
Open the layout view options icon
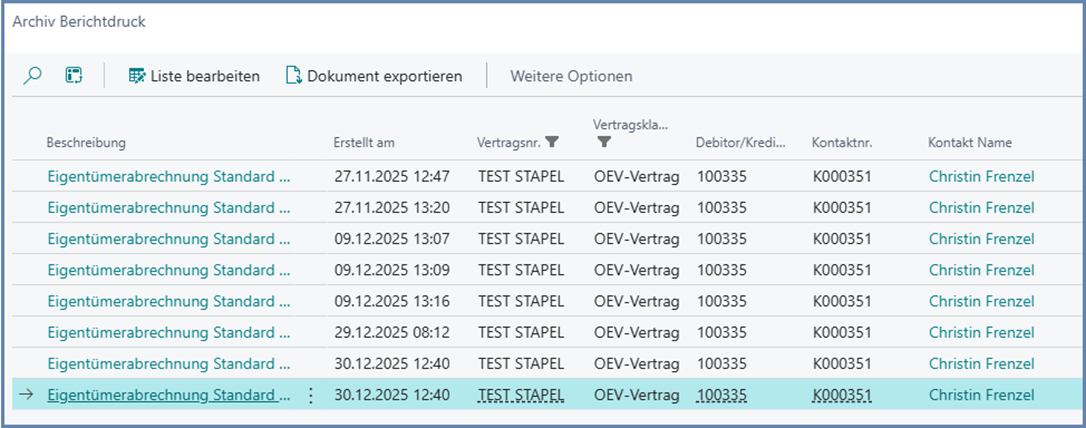coord(74,76)
